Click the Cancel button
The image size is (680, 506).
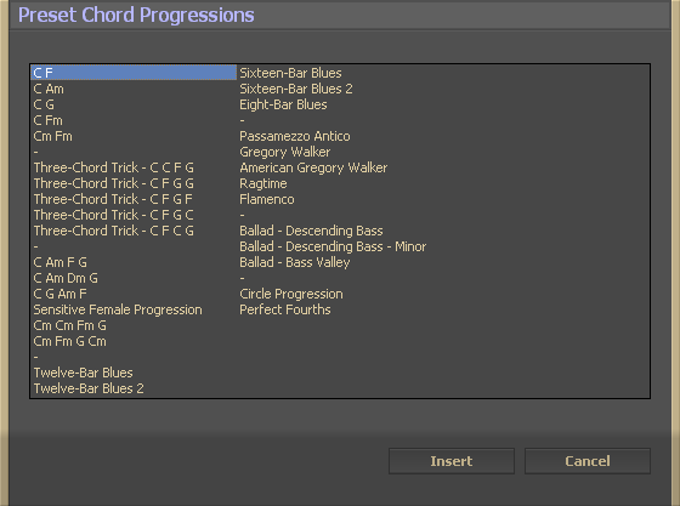(587, 461)
